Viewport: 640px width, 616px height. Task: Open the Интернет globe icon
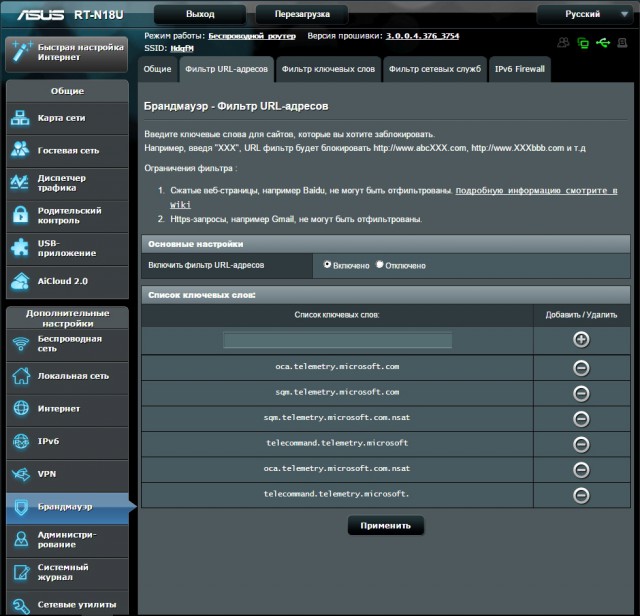(x=21, y=408)
